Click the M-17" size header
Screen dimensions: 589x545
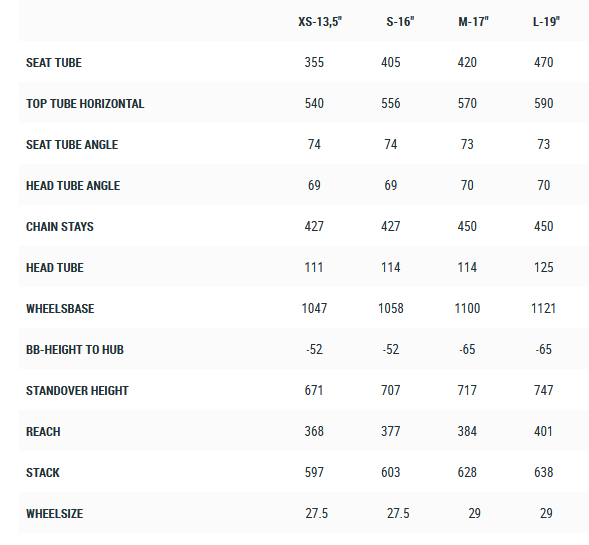pyautogui.click(x=473, y=21)
